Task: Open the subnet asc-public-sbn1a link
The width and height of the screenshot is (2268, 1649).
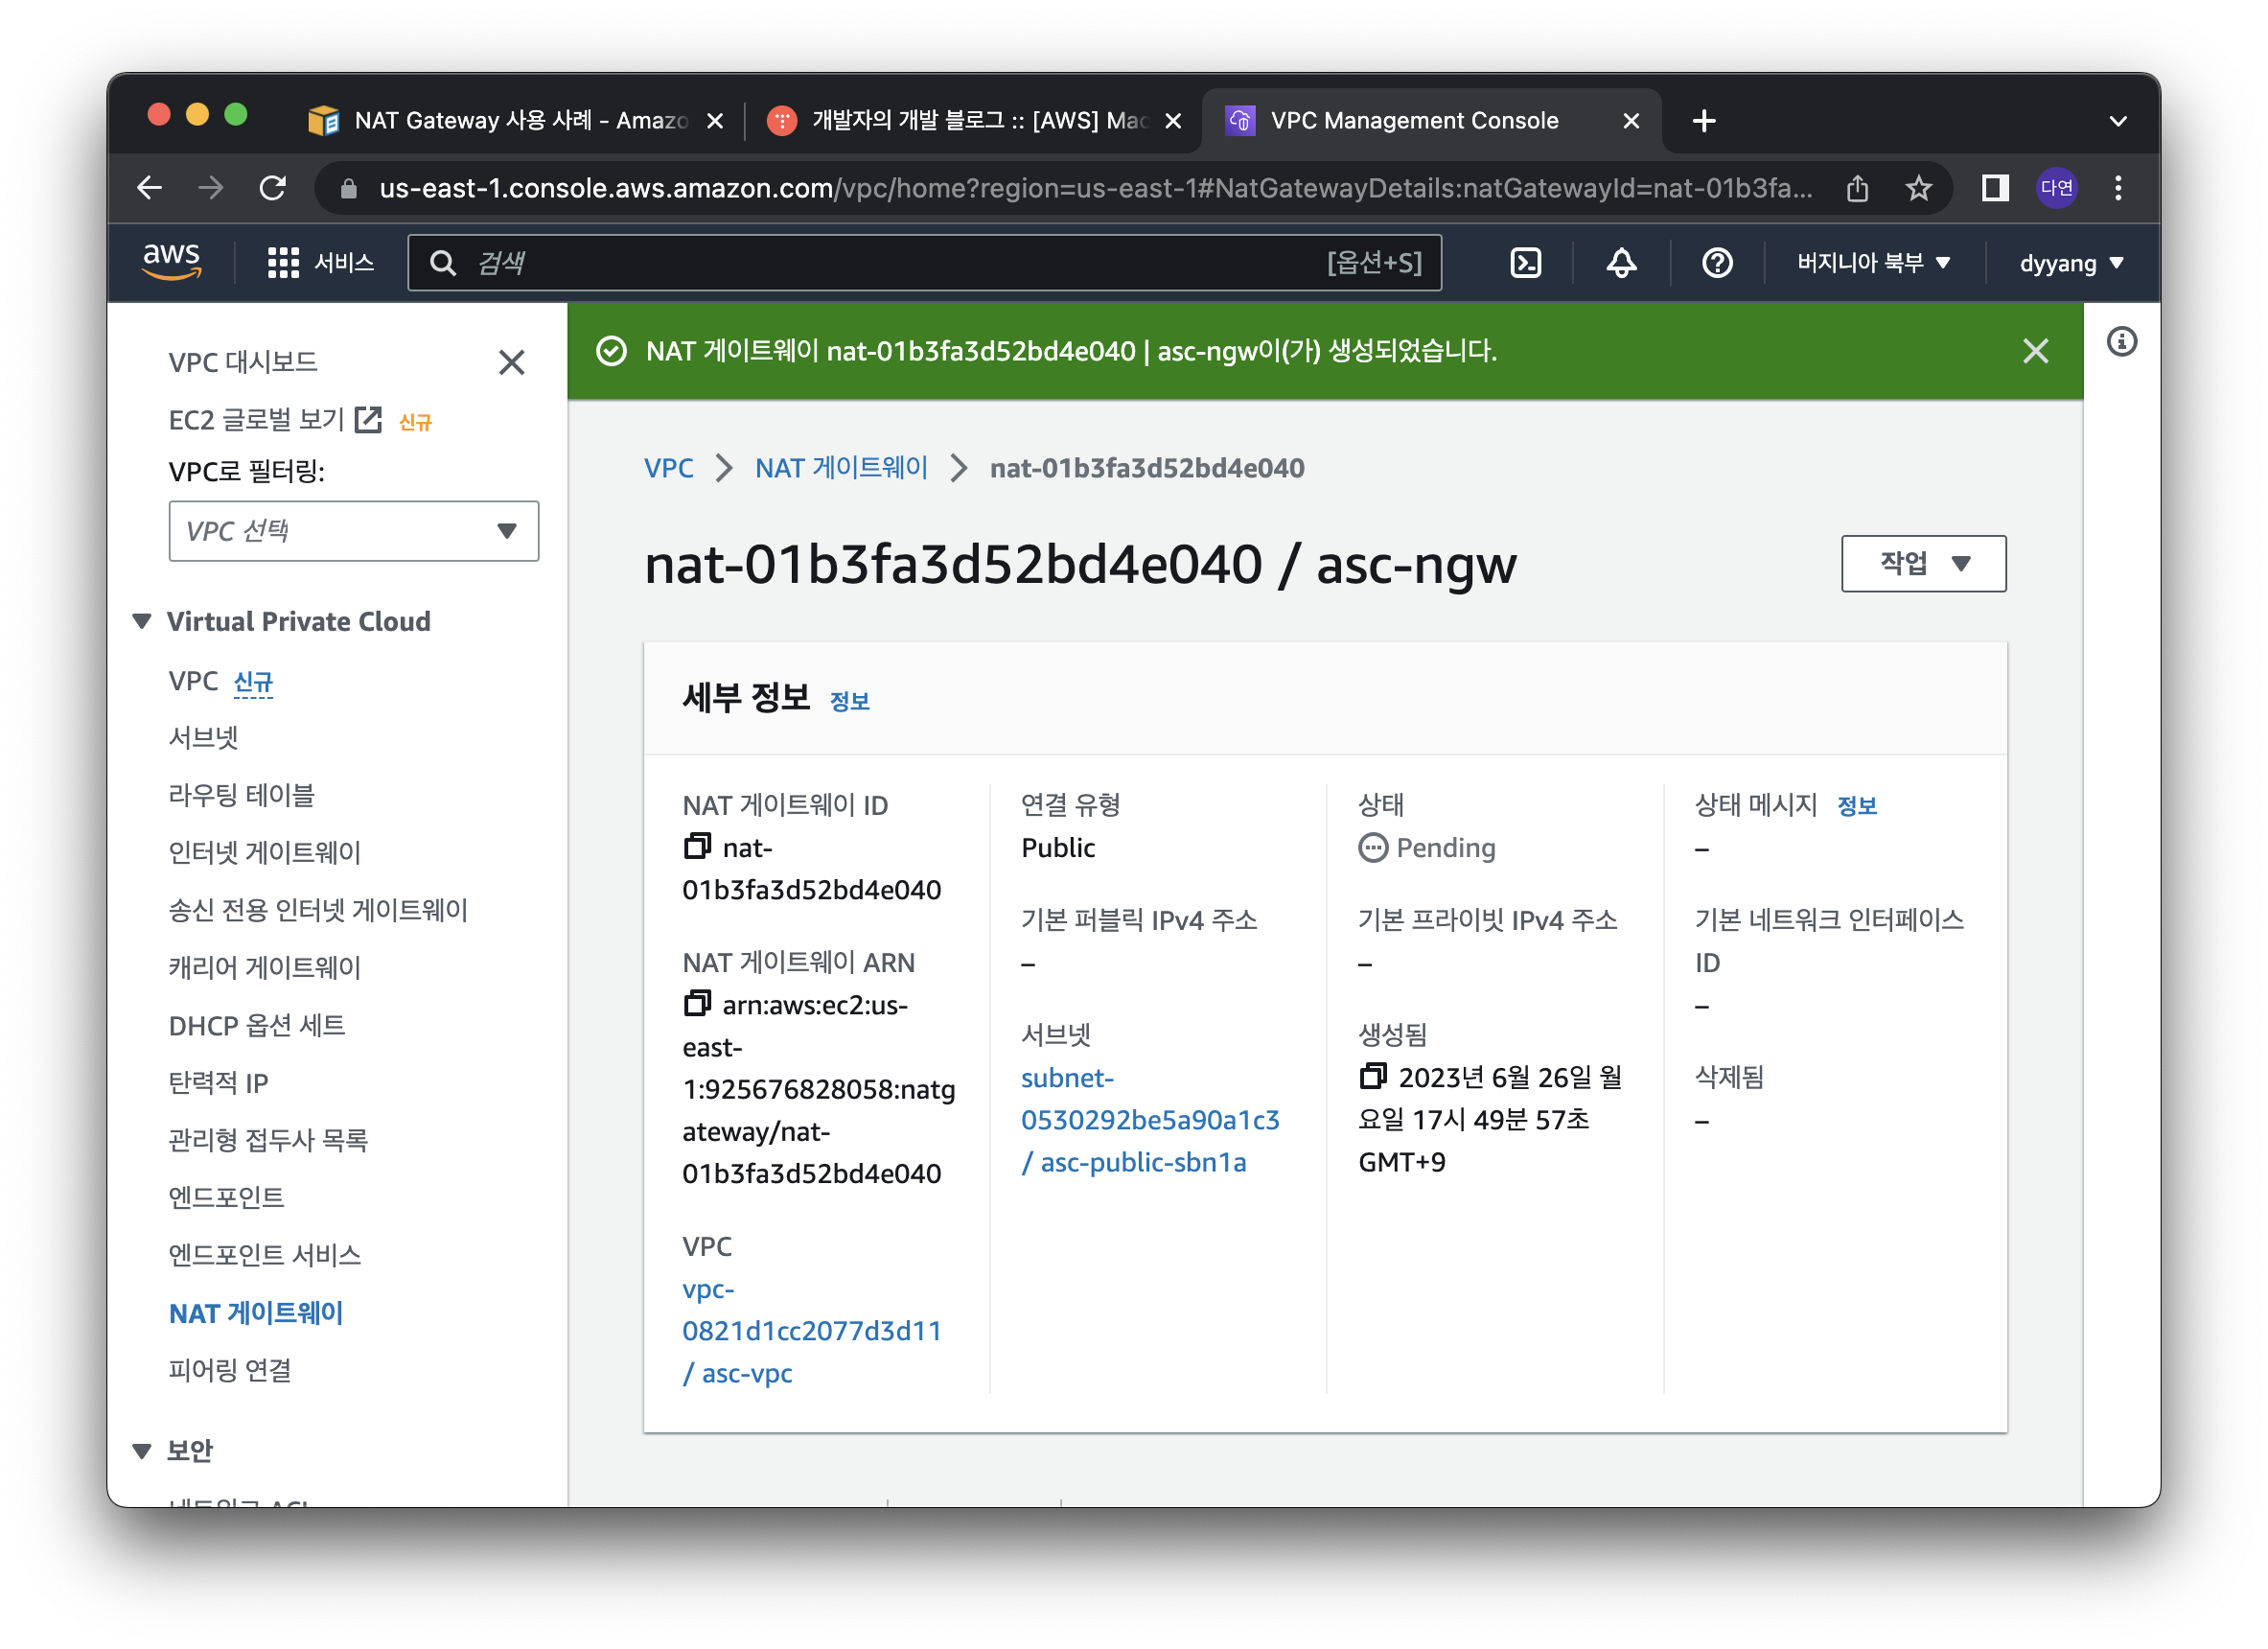Action: click(1150, 1120)
